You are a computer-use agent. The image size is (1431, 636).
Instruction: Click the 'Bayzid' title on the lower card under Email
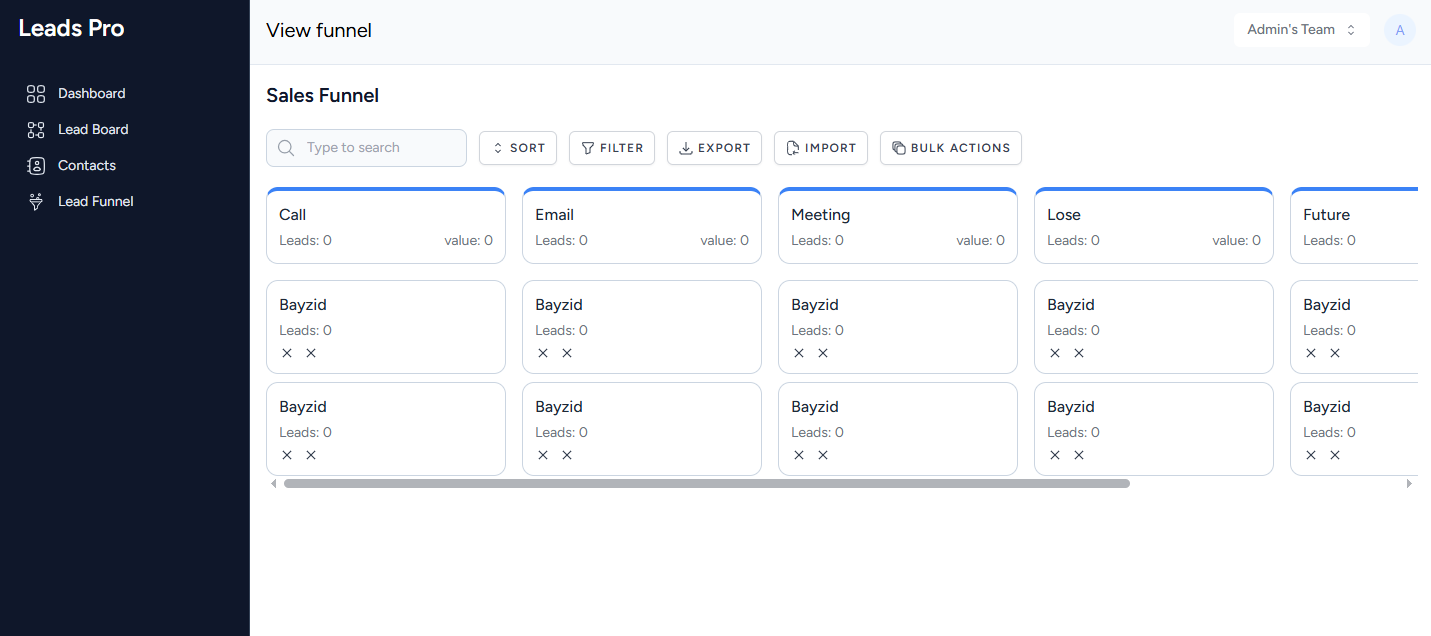(x=559, y=407)
